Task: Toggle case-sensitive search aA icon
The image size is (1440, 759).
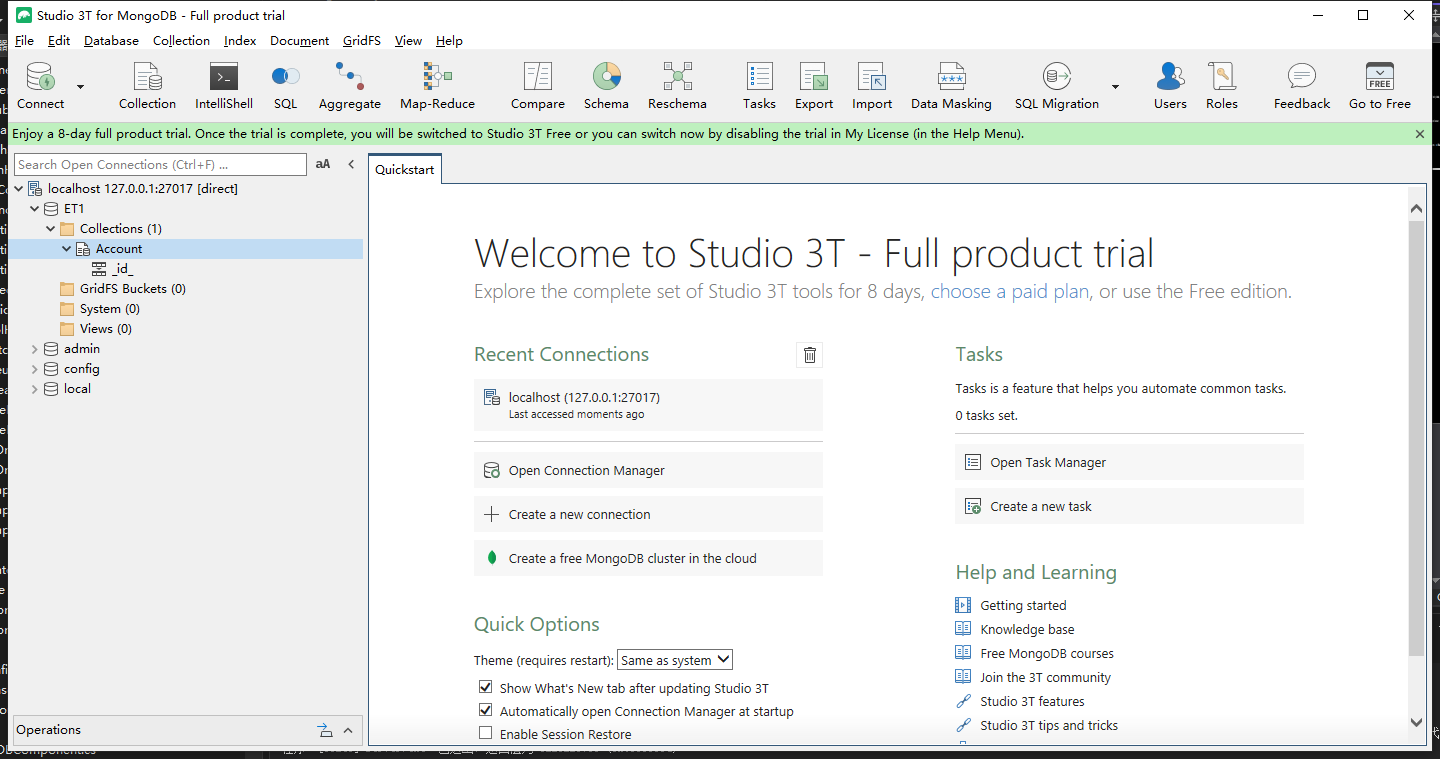Action: (x=323, y=164)
